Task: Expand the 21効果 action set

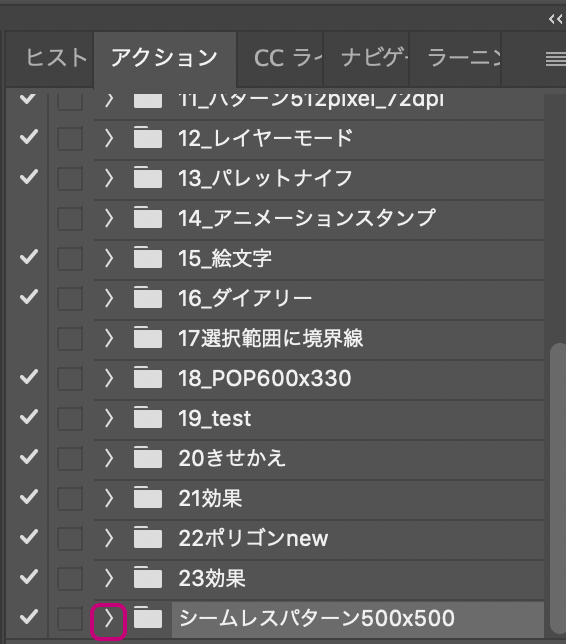Action: [108, 498]
